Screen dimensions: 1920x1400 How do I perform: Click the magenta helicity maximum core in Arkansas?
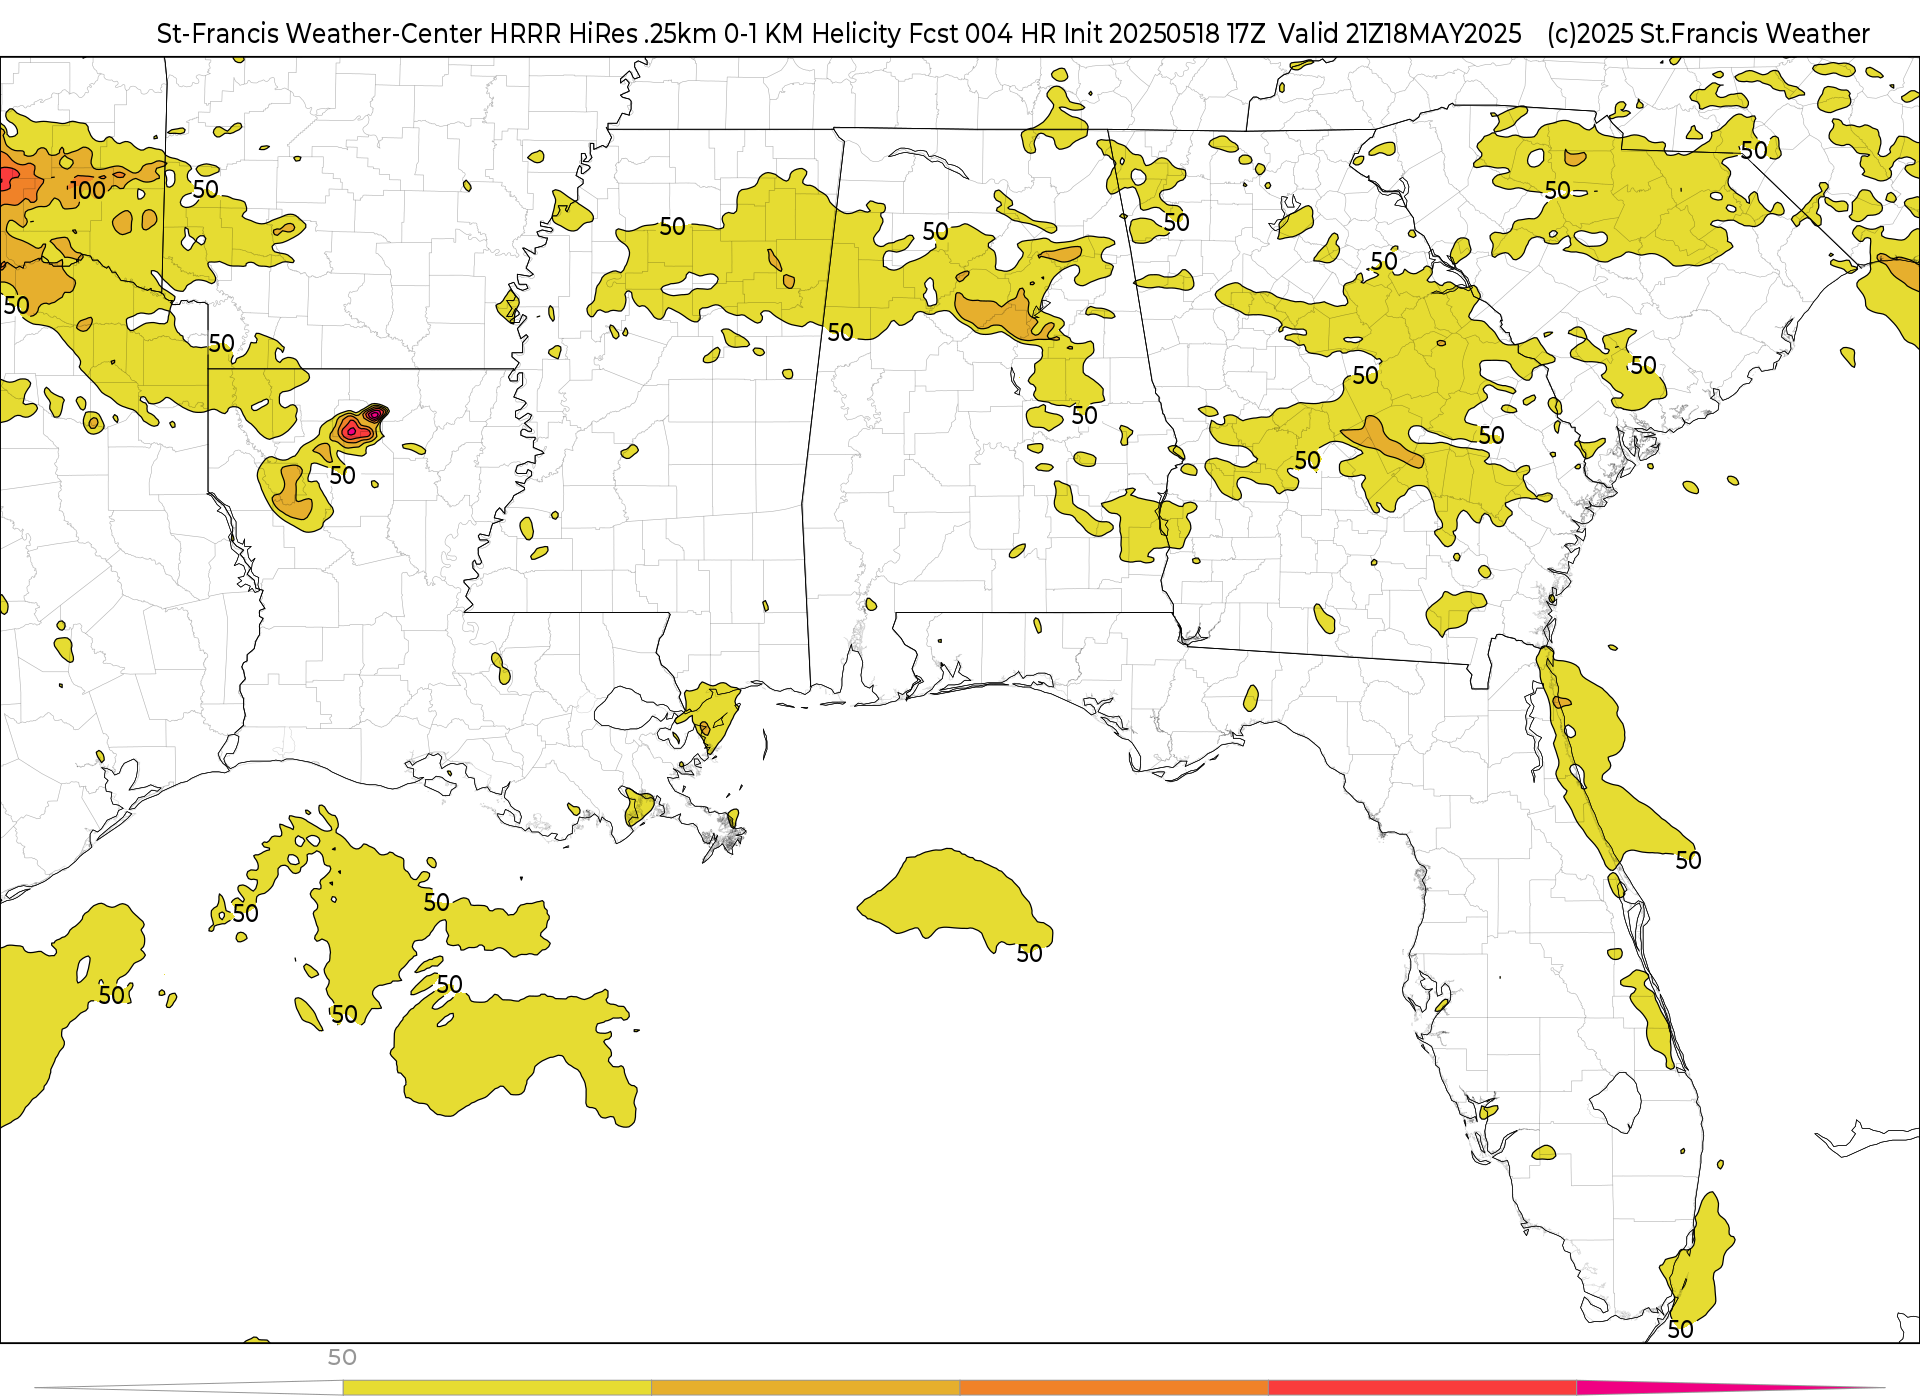[x=375, y=413]
